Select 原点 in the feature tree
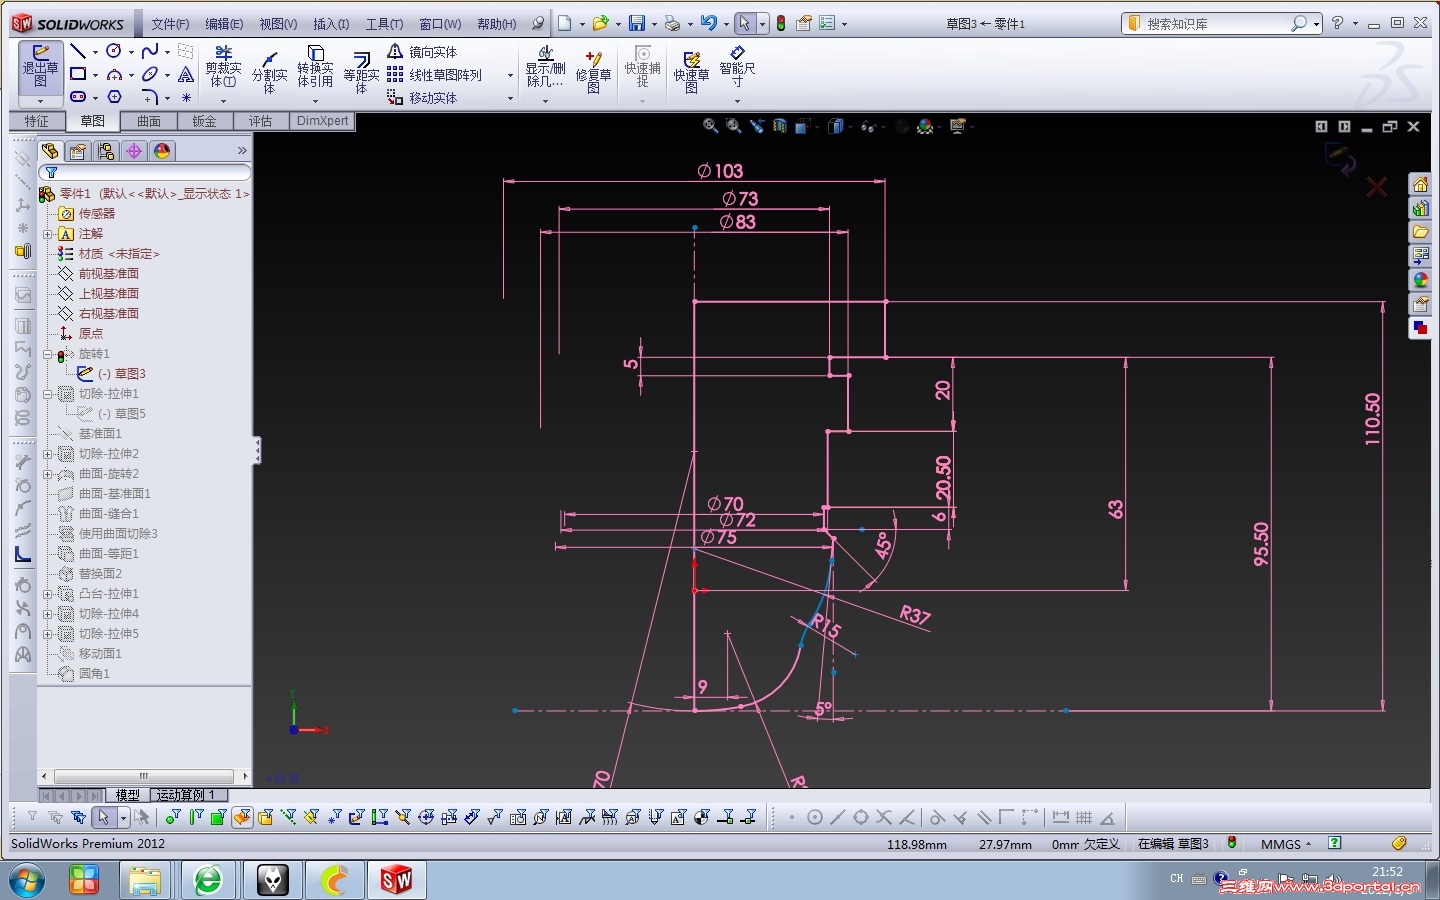This screenshot has width=1440, height=900. (90, 334)
